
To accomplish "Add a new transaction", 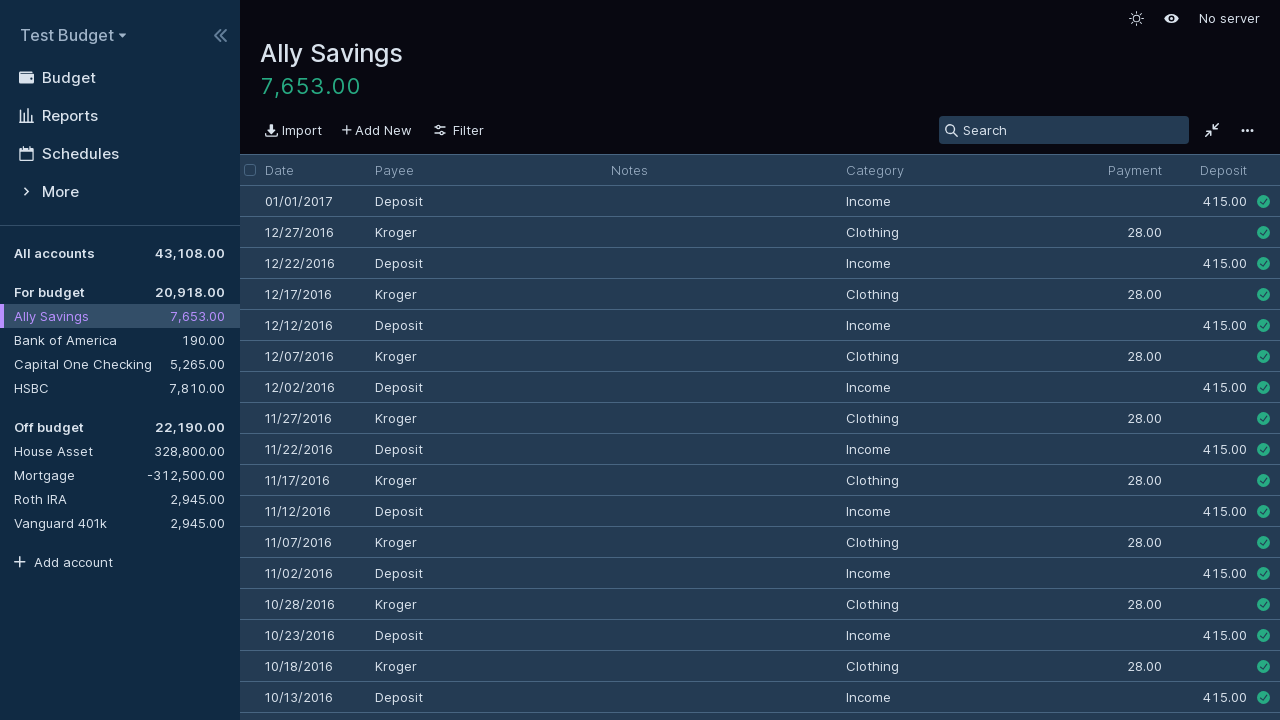I will pyautogui.click(x=376, y=131).
